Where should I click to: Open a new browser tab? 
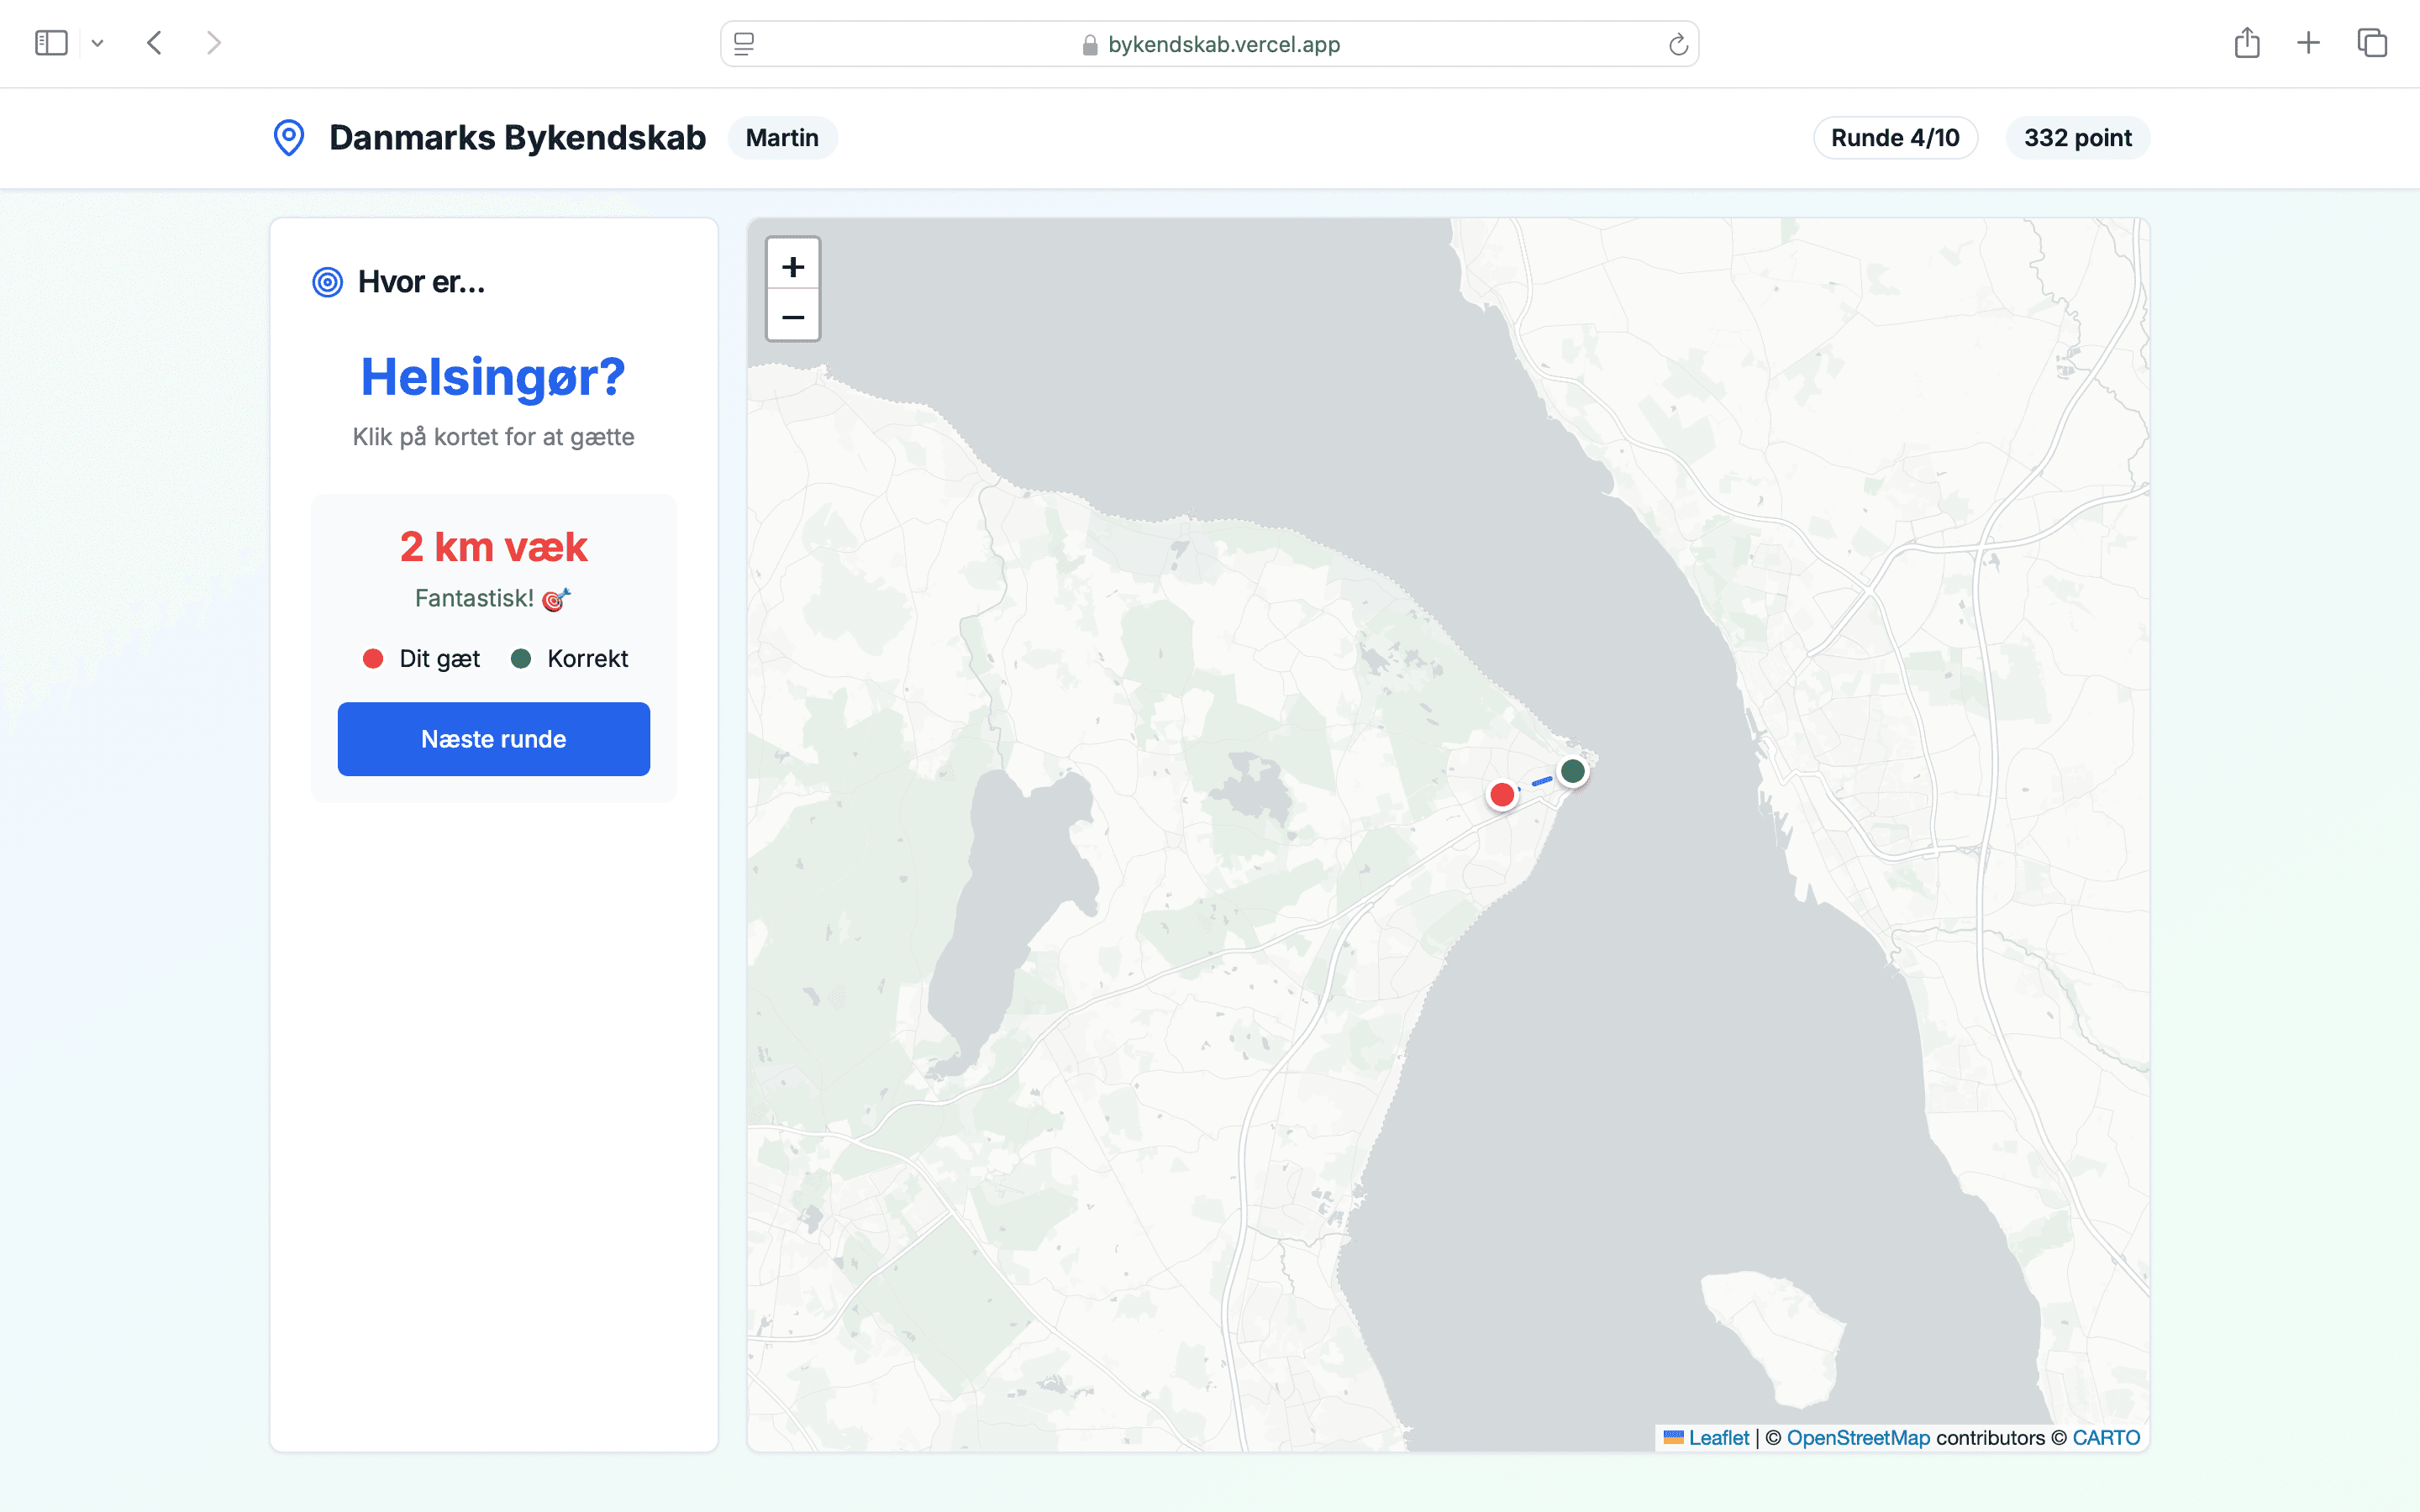coord(2309,43)
